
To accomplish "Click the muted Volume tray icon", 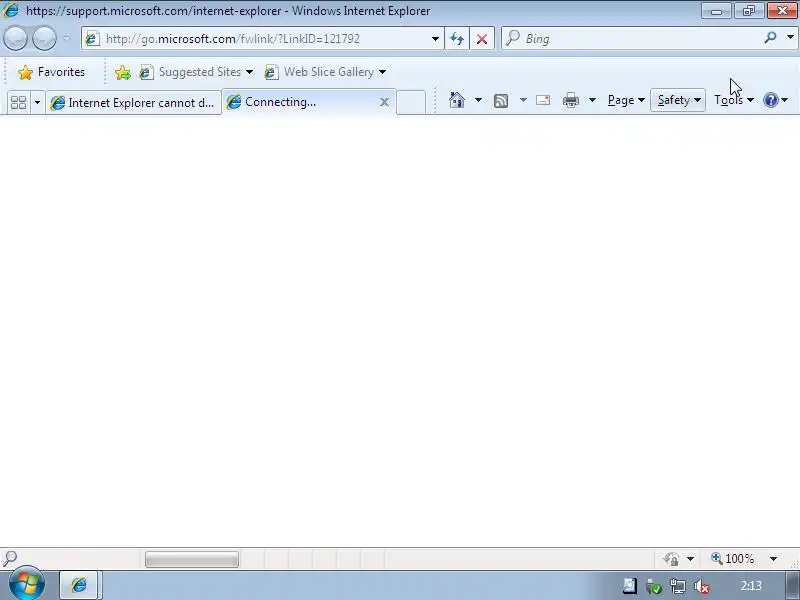I will tap(702, 587).
